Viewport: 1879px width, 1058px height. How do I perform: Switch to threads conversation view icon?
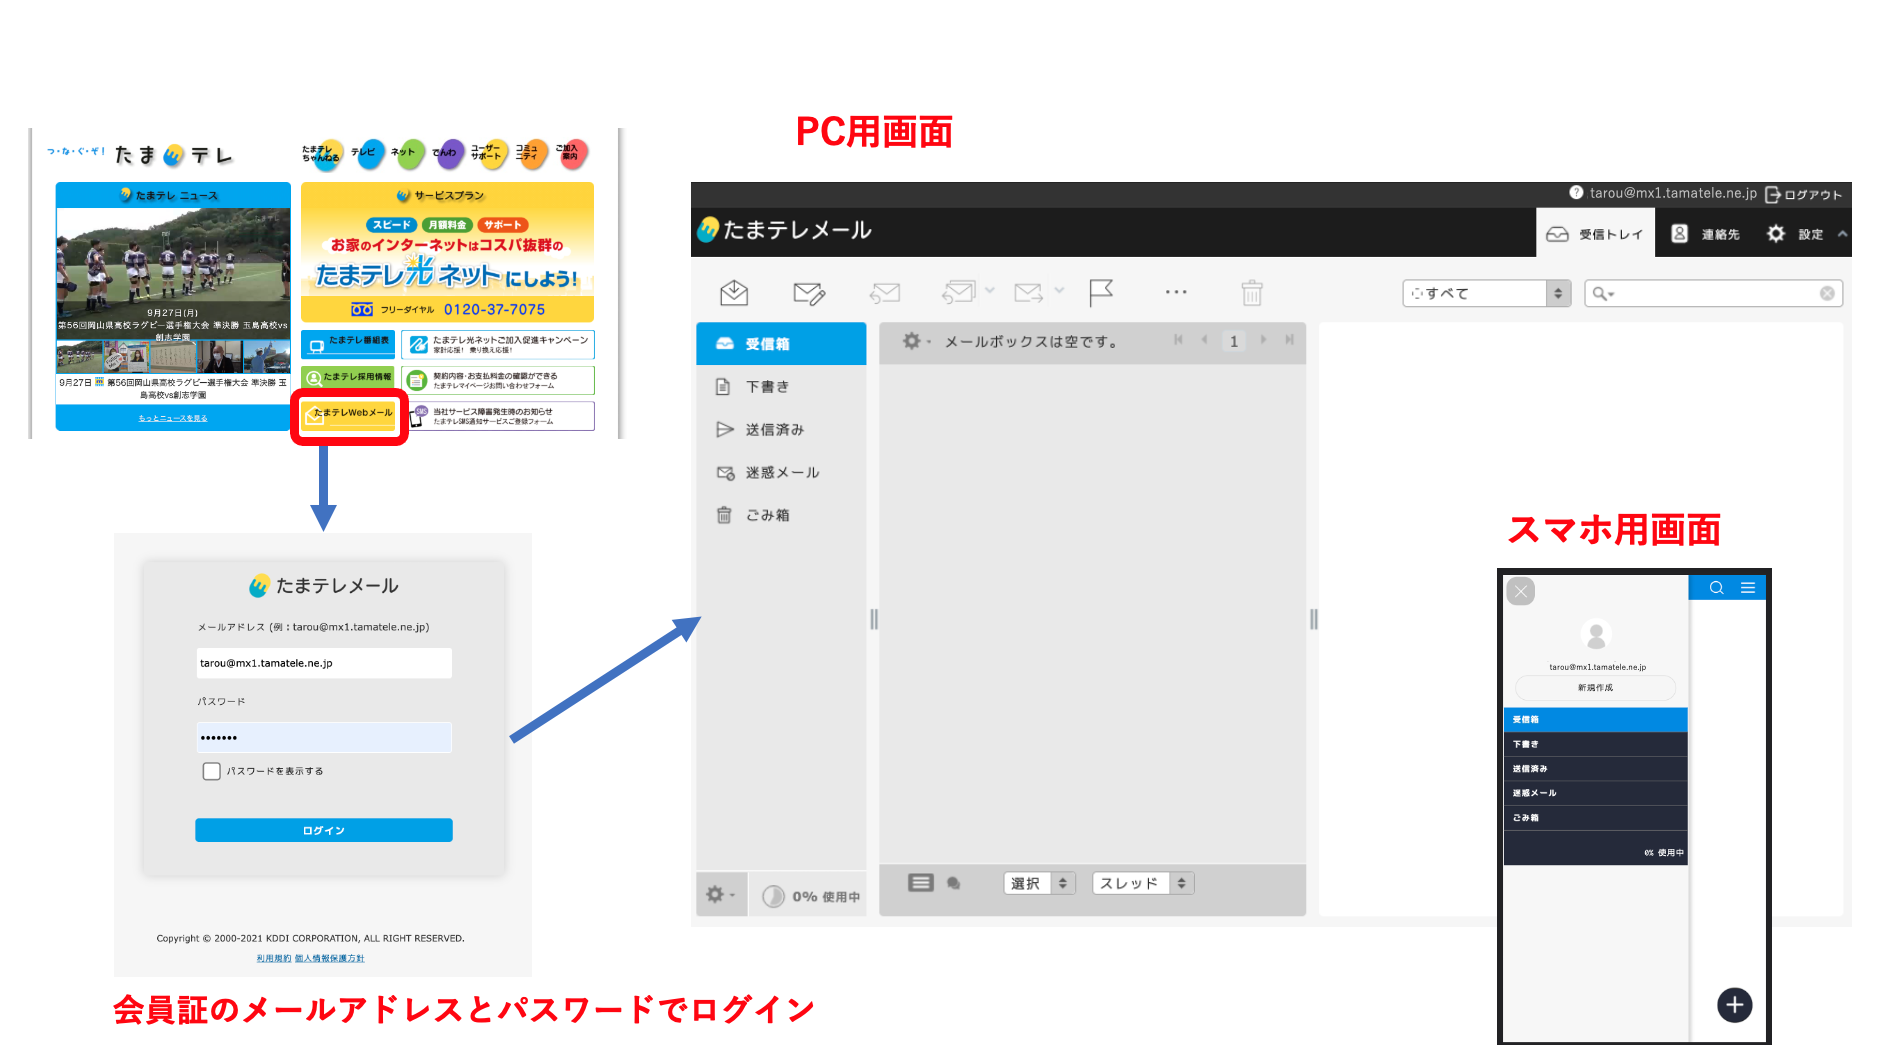pos(954,883)
